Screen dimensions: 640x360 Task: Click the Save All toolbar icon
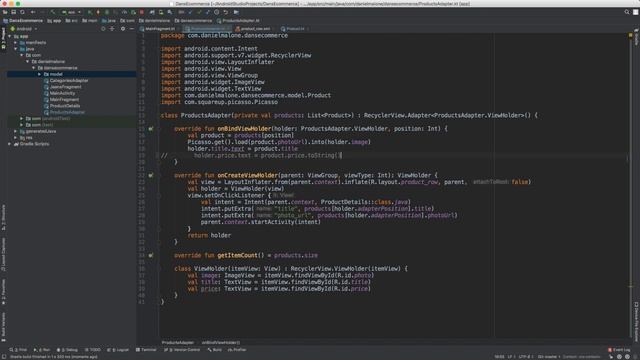[x=13, y=12]
